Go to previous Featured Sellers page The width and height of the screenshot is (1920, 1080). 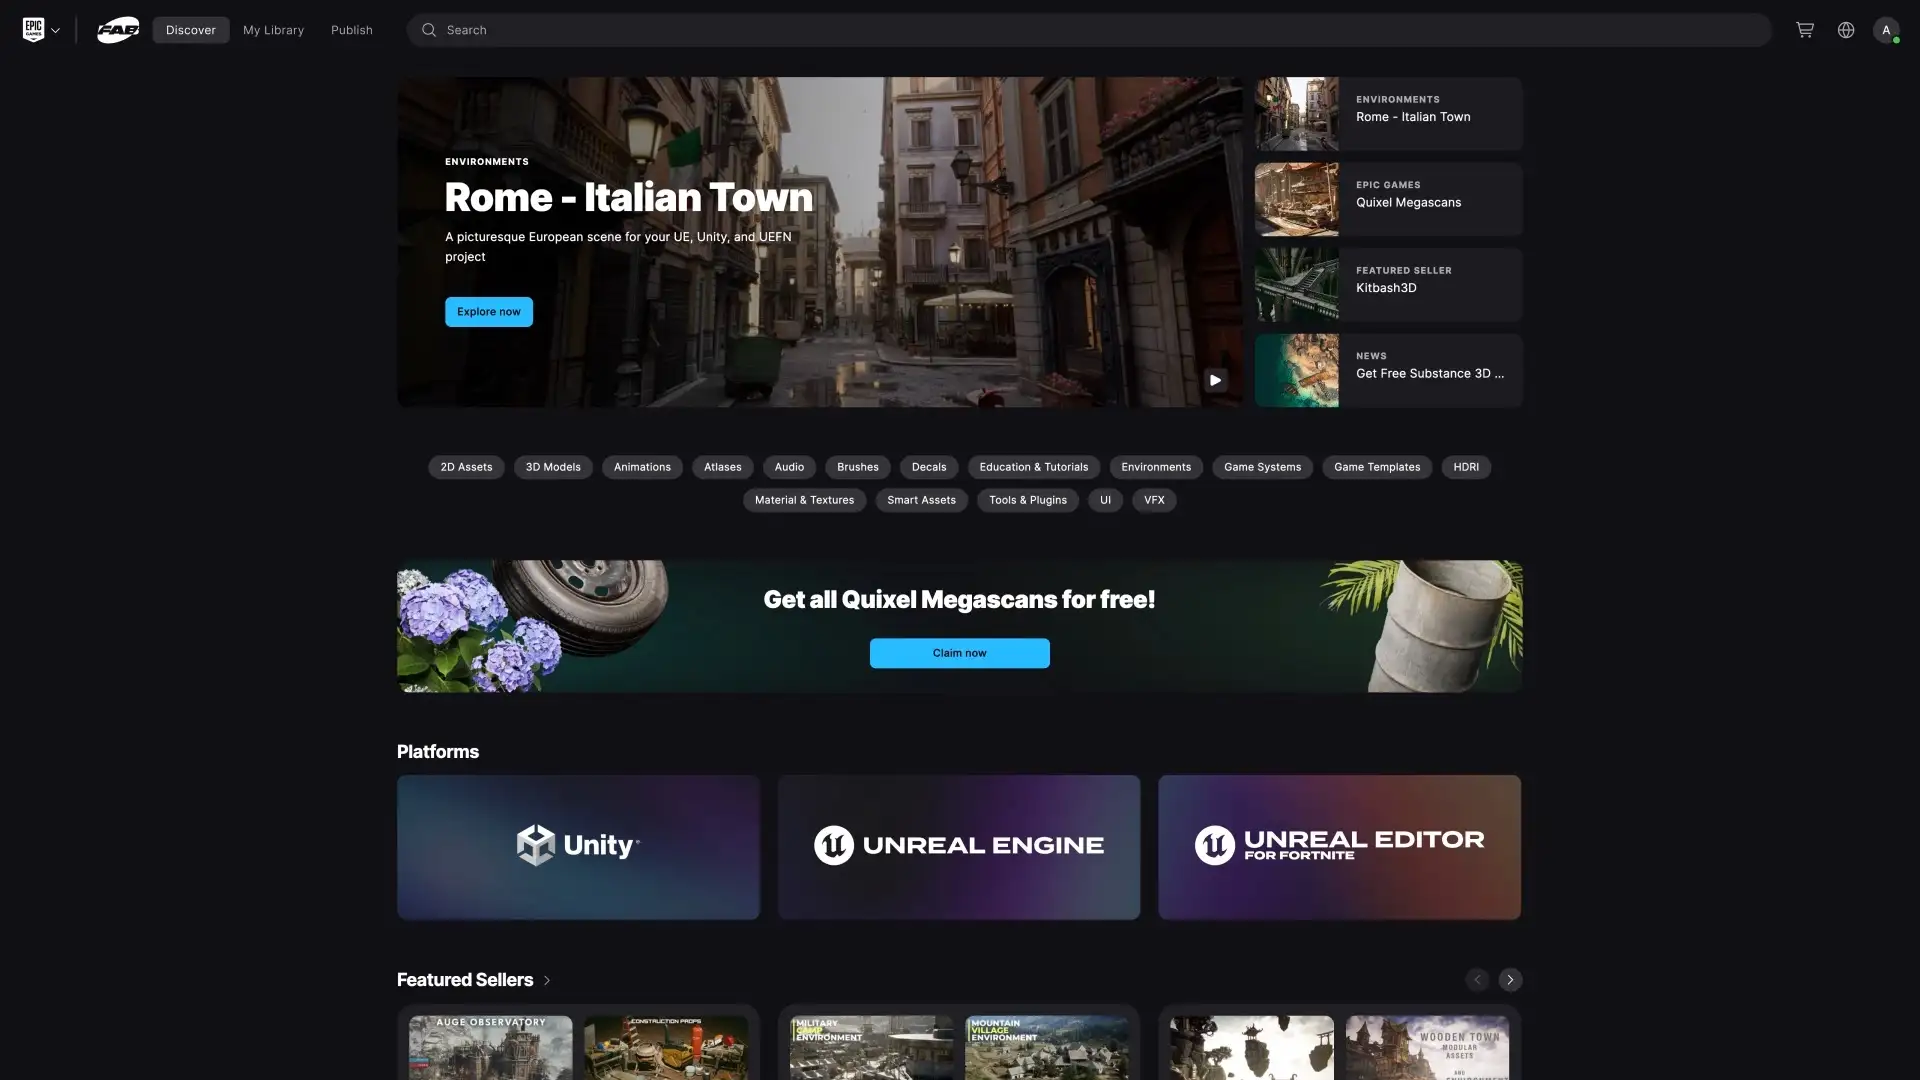(x=1477, y=980)
